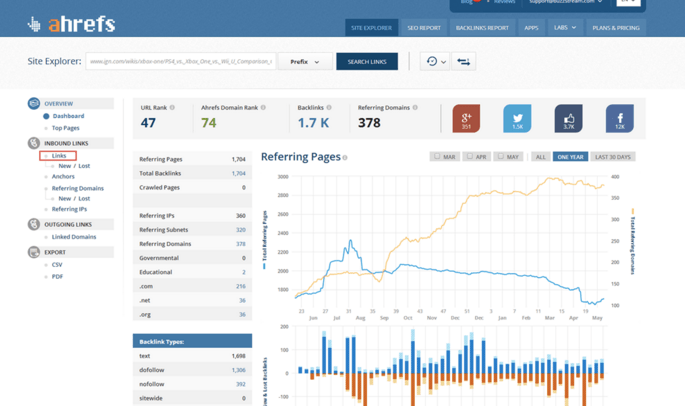Click the Google Plus share badge
This screenshot has width=685, height=417.
(x=466, y=118)
